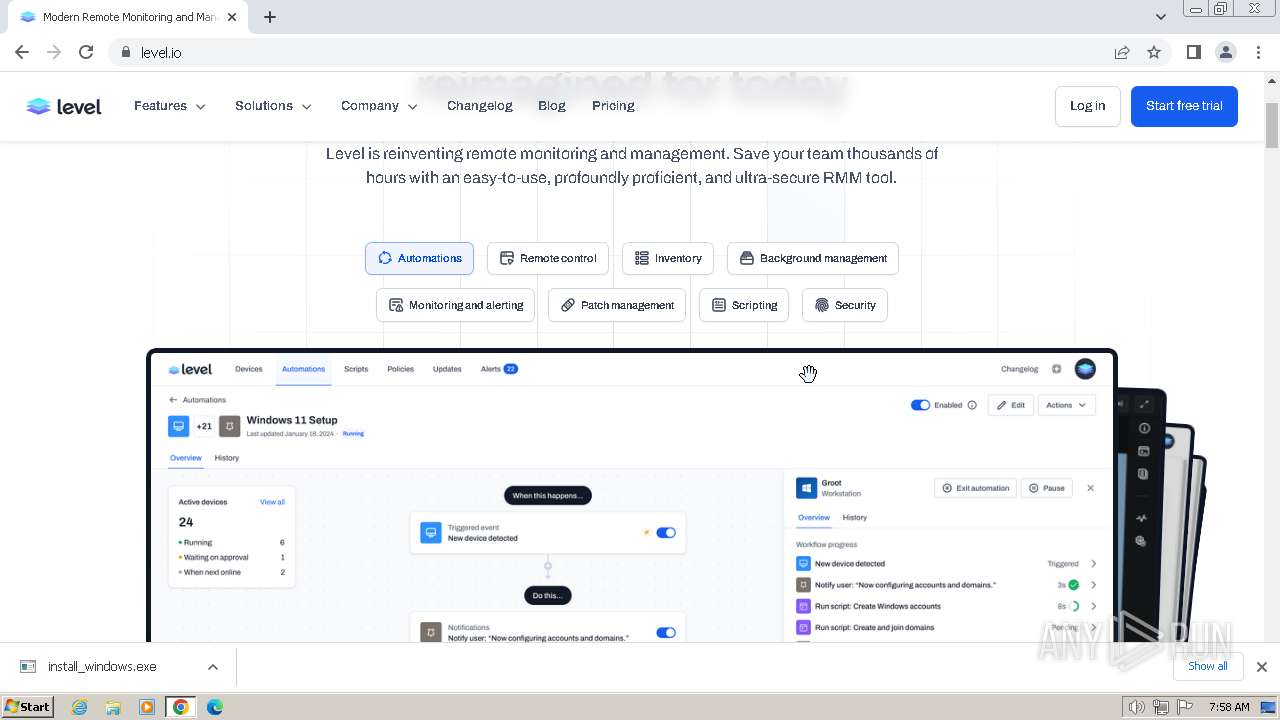Select the Patch management feature tab
Image resolution: width=1280 pixels, height=720 pixels.
(x=617, y=305)
